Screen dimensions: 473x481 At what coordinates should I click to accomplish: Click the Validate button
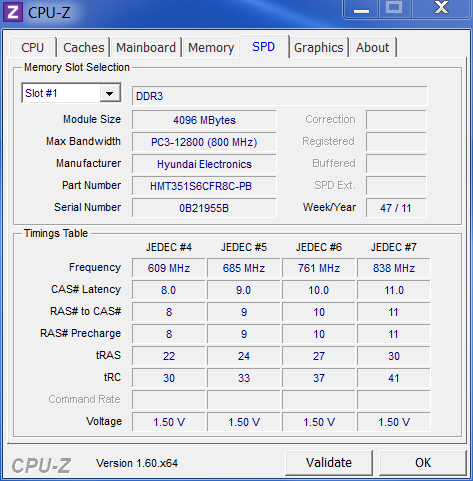click(x=329, y=463)
